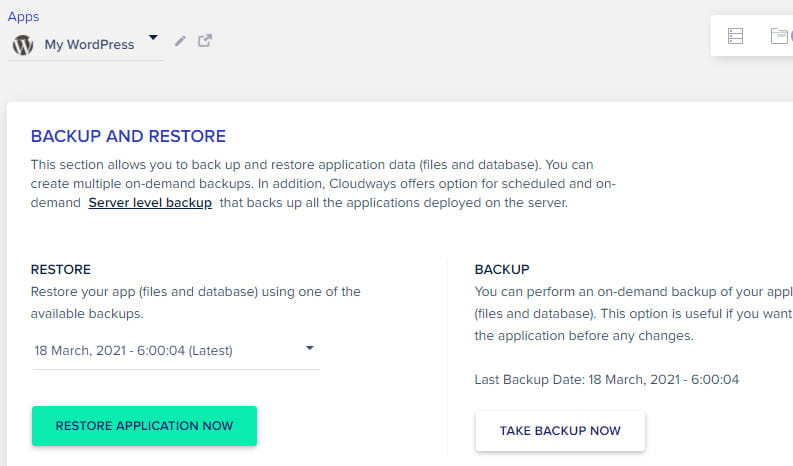
Task: Click the "My WordPress" application name
Action: point(89,45)
